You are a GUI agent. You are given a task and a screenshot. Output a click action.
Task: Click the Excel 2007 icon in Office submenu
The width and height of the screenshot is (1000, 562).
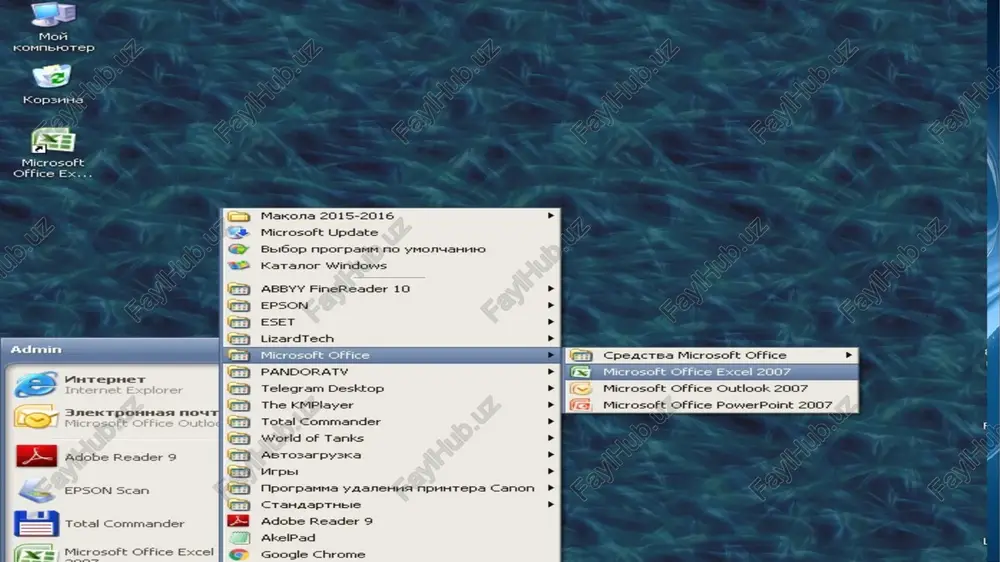pos(581,372)
